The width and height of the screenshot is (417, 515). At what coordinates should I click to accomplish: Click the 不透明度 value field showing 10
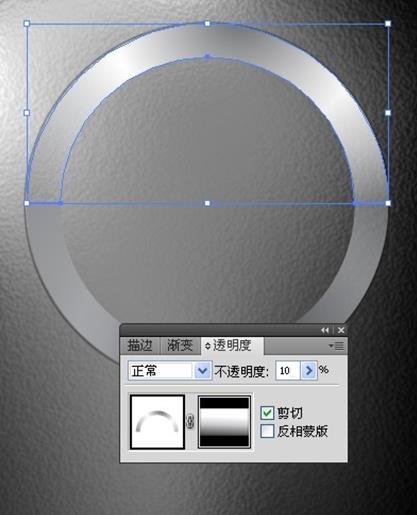pyautogui.click(x=288, y=370)
